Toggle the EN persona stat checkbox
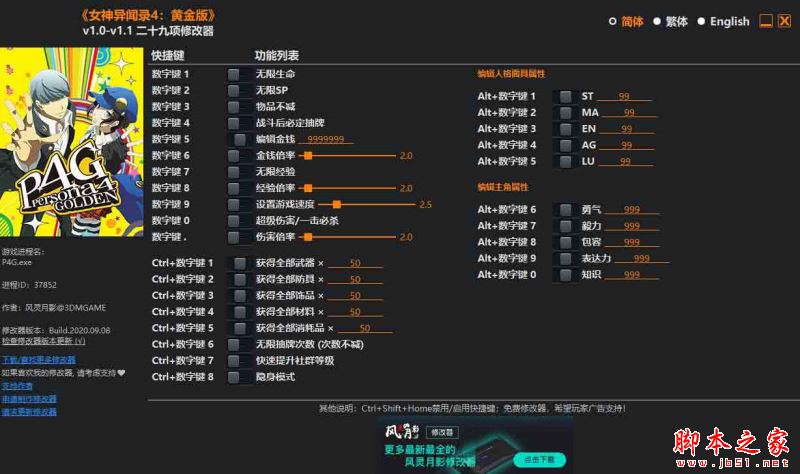800x474 pixels. [x=565, y=129]
